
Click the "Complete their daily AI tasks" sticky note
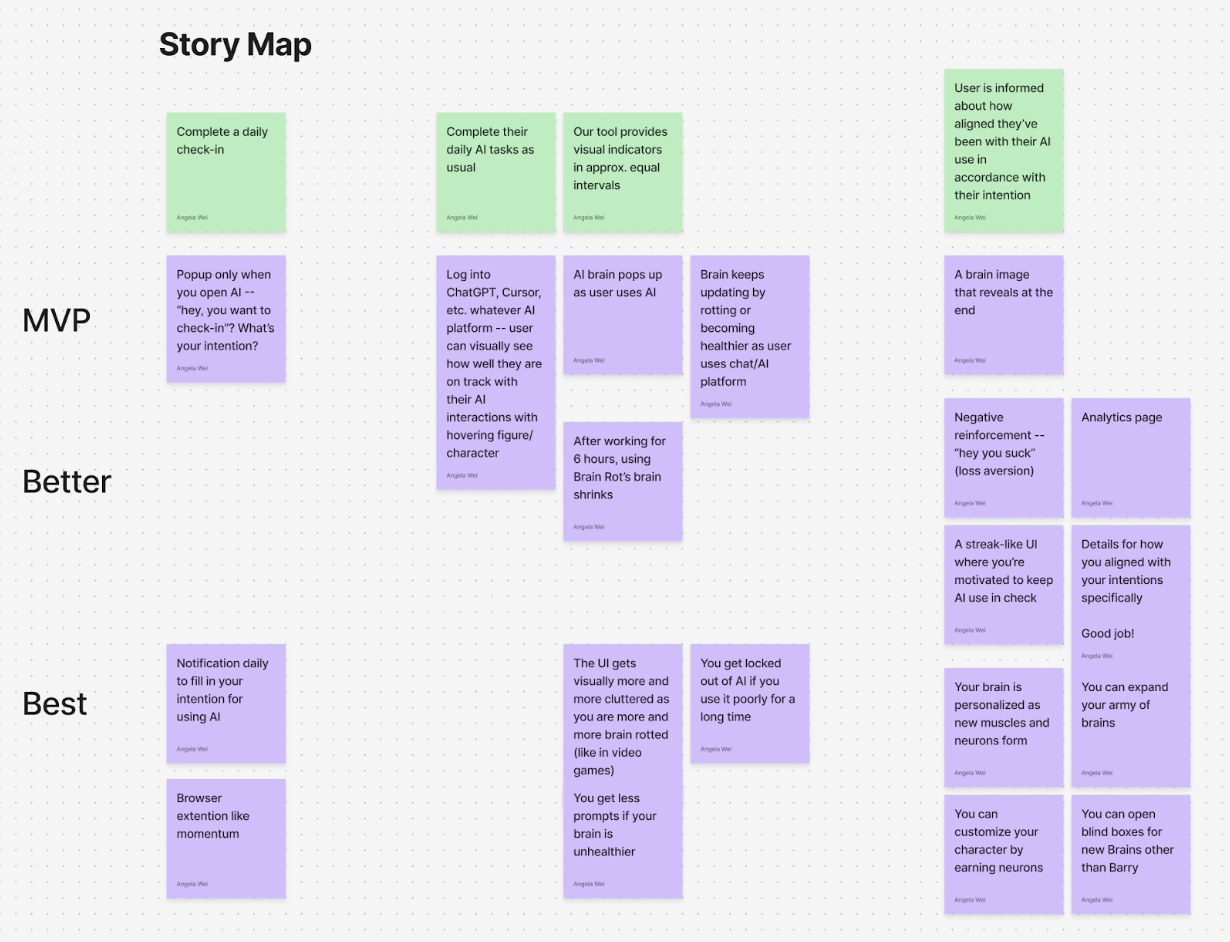tap(495, 172)
